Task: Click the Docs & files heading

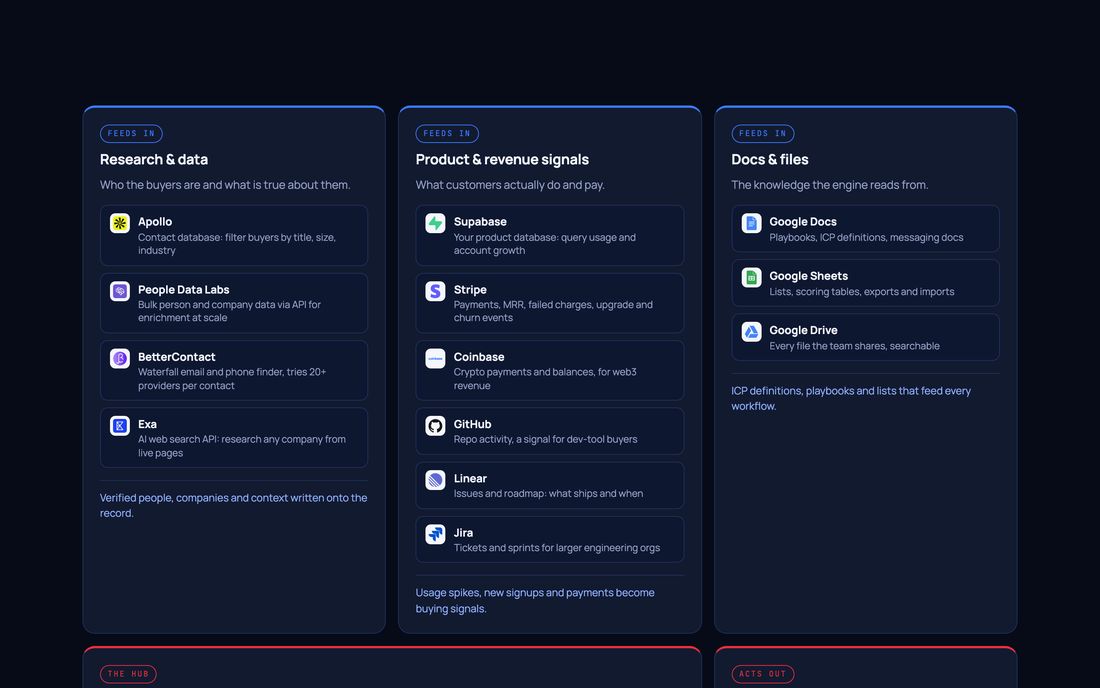Action: point(770,160)
